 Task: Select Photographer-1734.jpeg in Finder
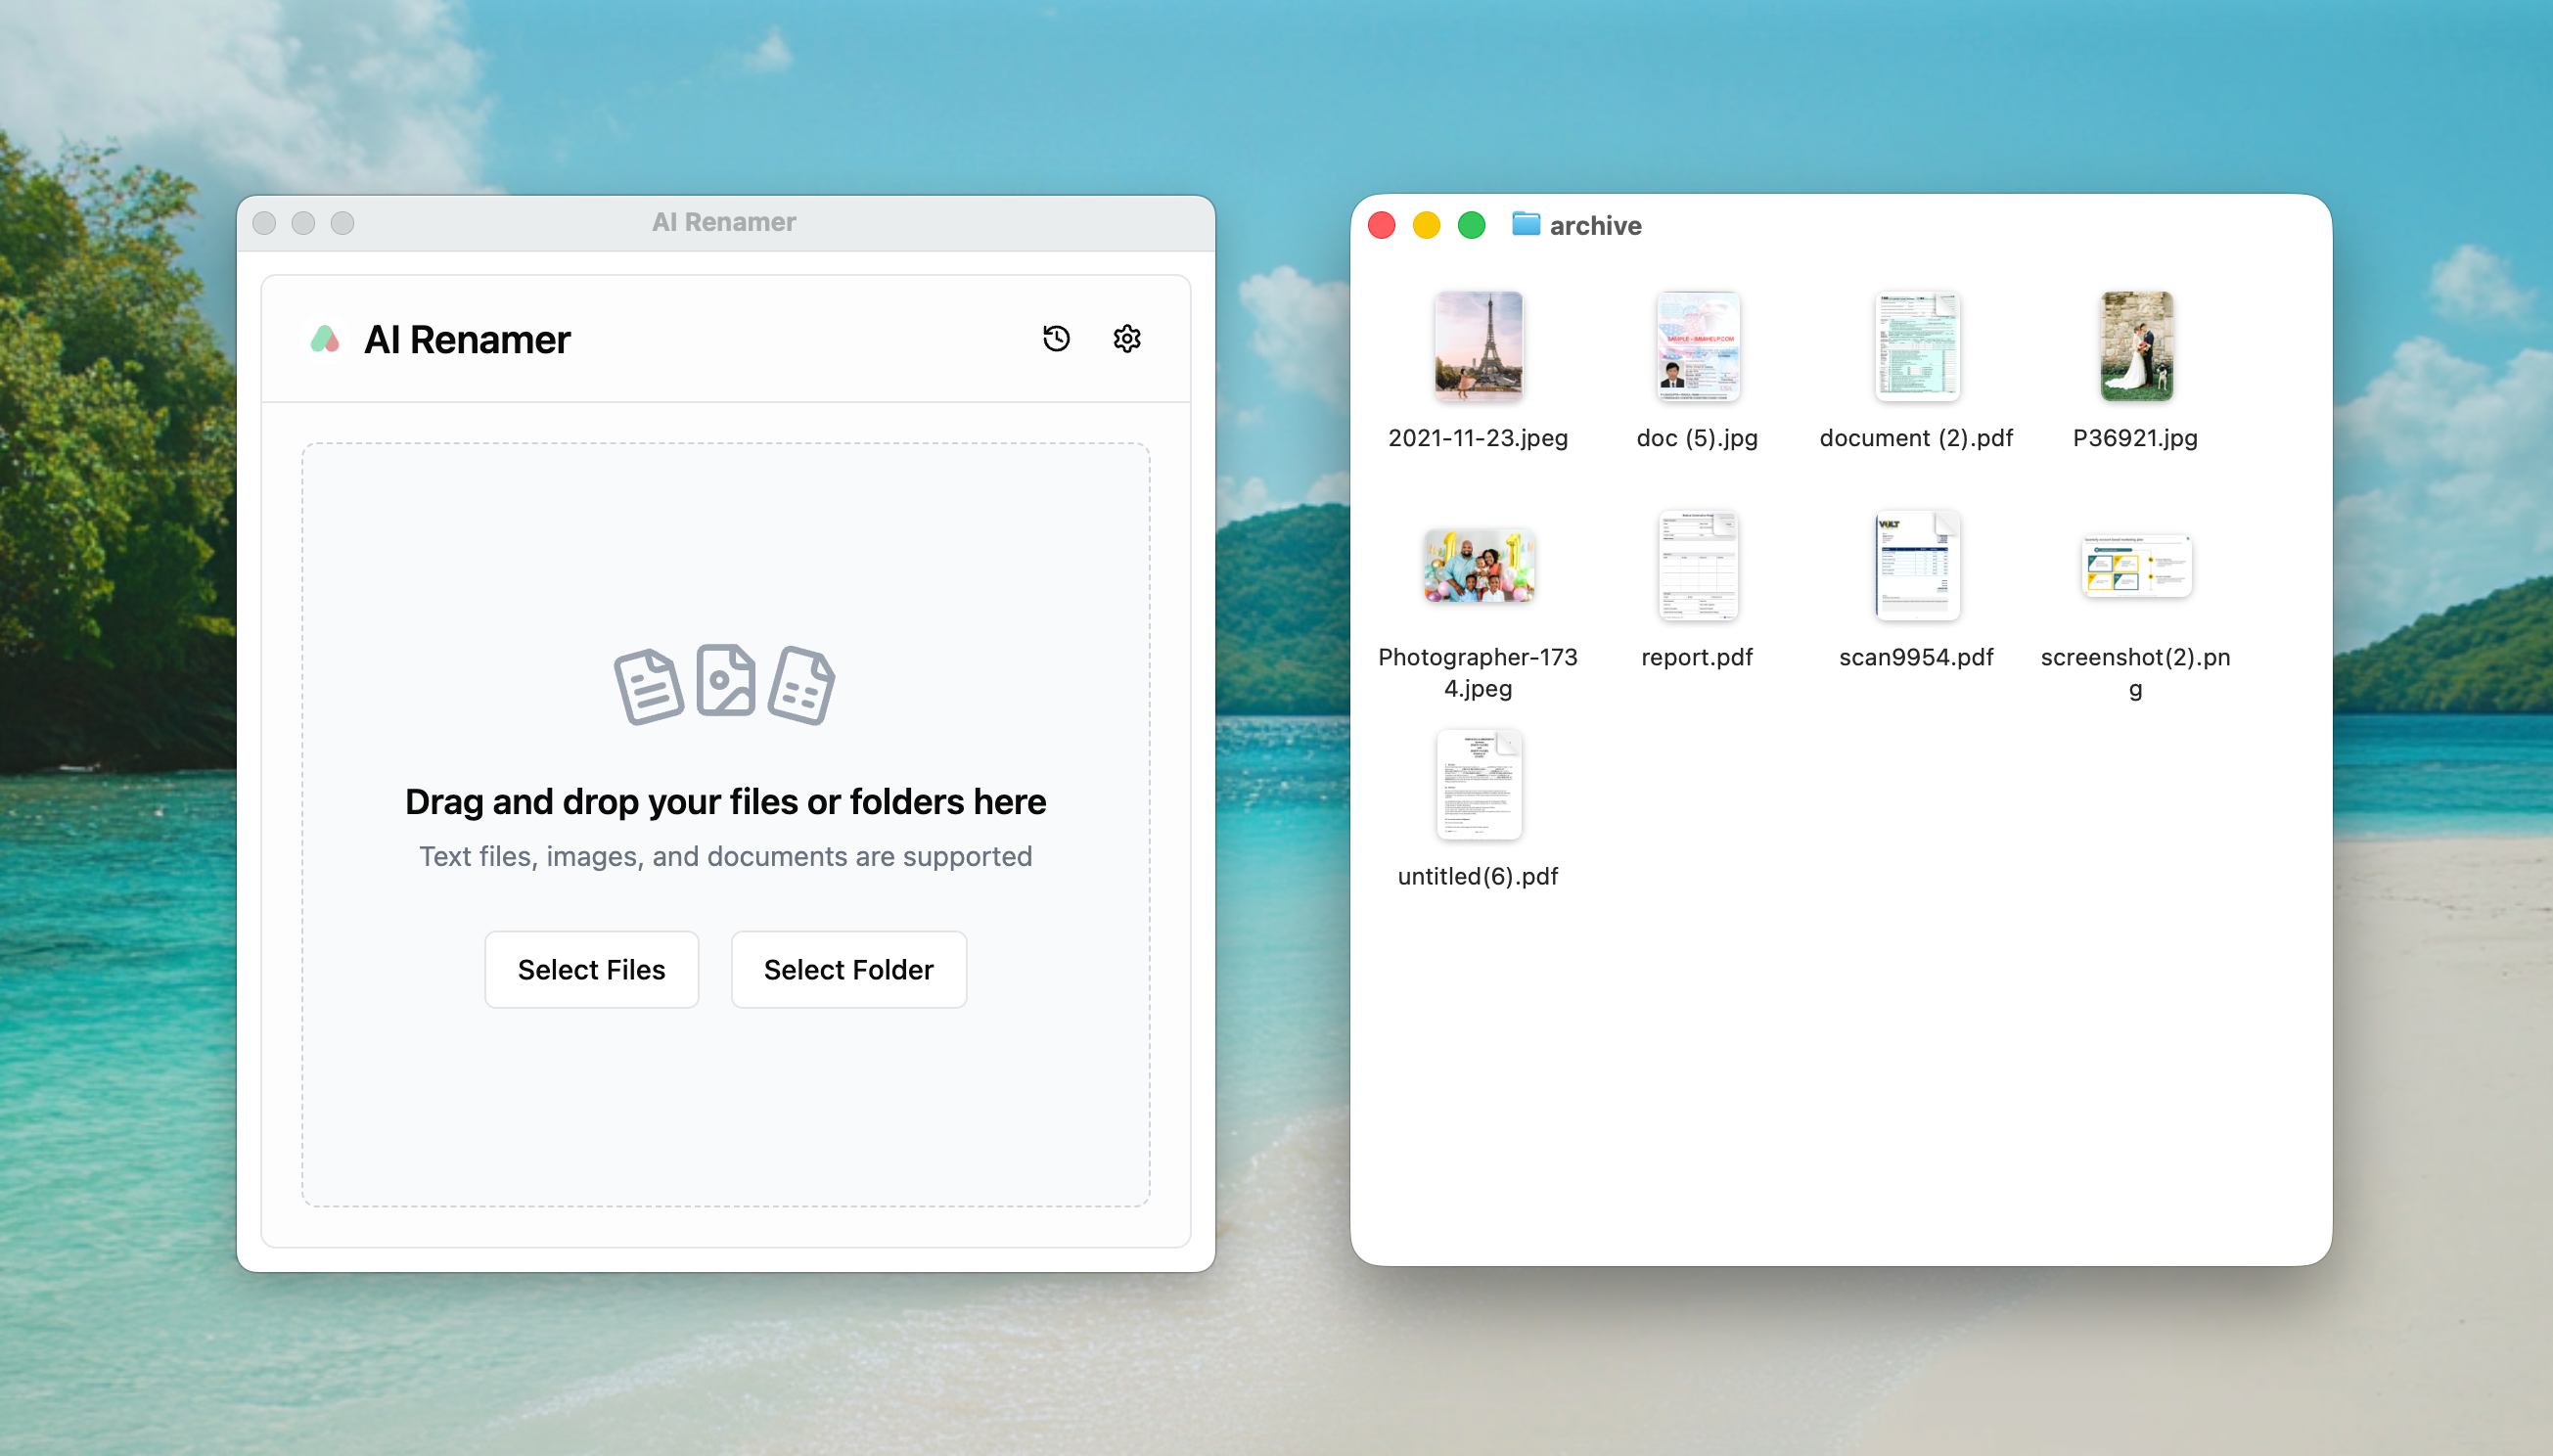click(1478, 565)
